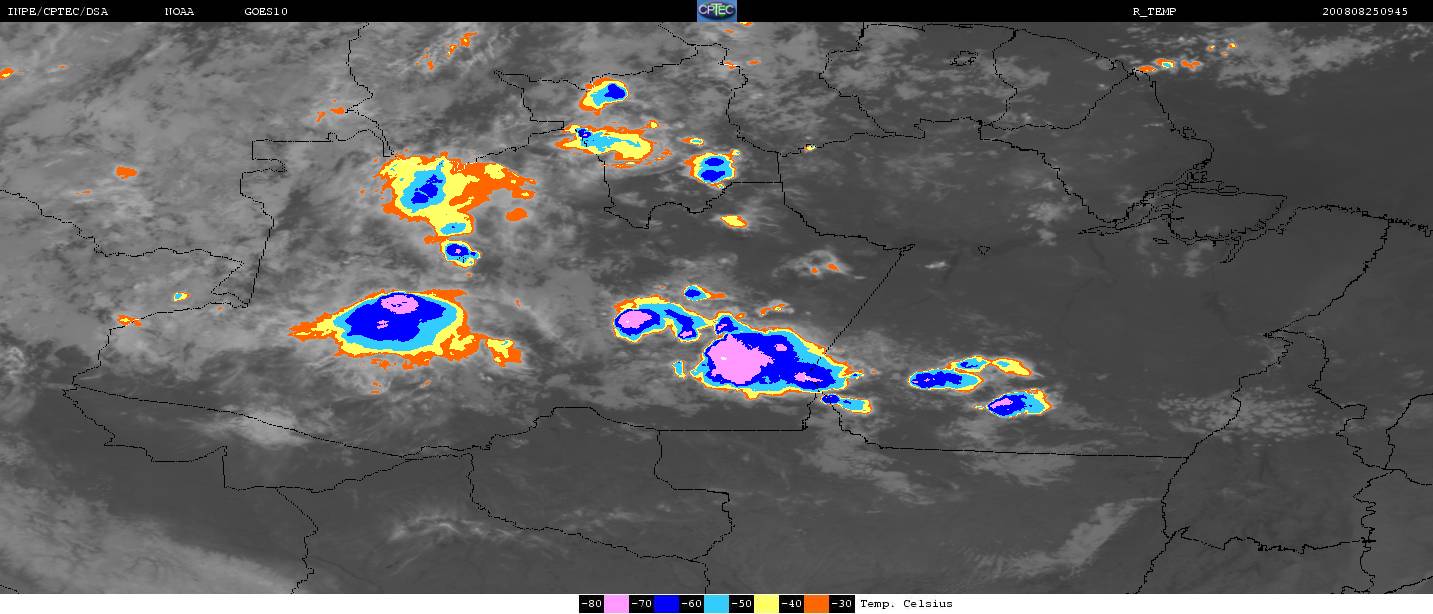Image resolution: width=1433 pixels, height=614 pixels.
Task: Click the '200808250945' timestamp
Action: [1365, 11]
